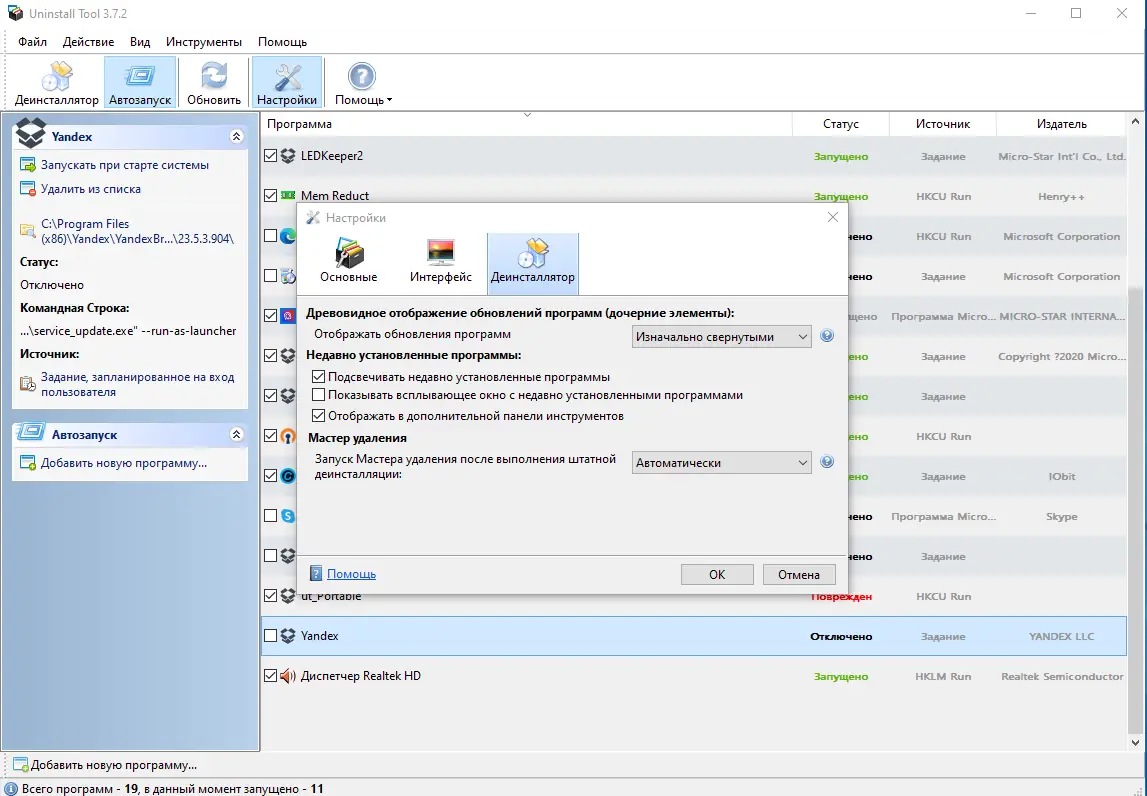Open the Инструменты menu

(x=204, y=42)
